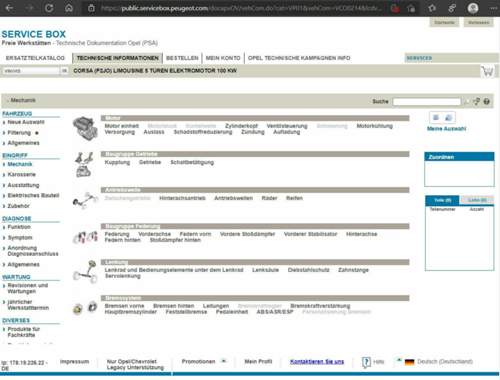Select the second tab beside Teile
This screenshot has width=500, height=380.
point(477,200)
